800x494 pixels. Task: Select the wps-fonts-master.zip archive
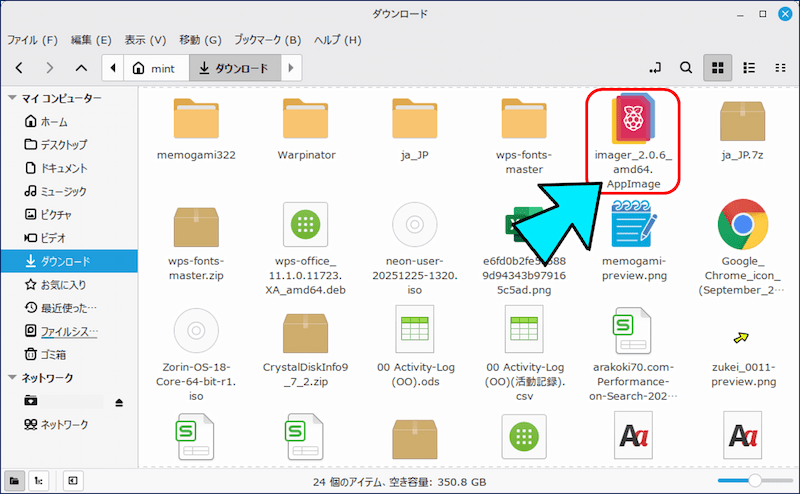pyautogui.click(x=196, y=243)
